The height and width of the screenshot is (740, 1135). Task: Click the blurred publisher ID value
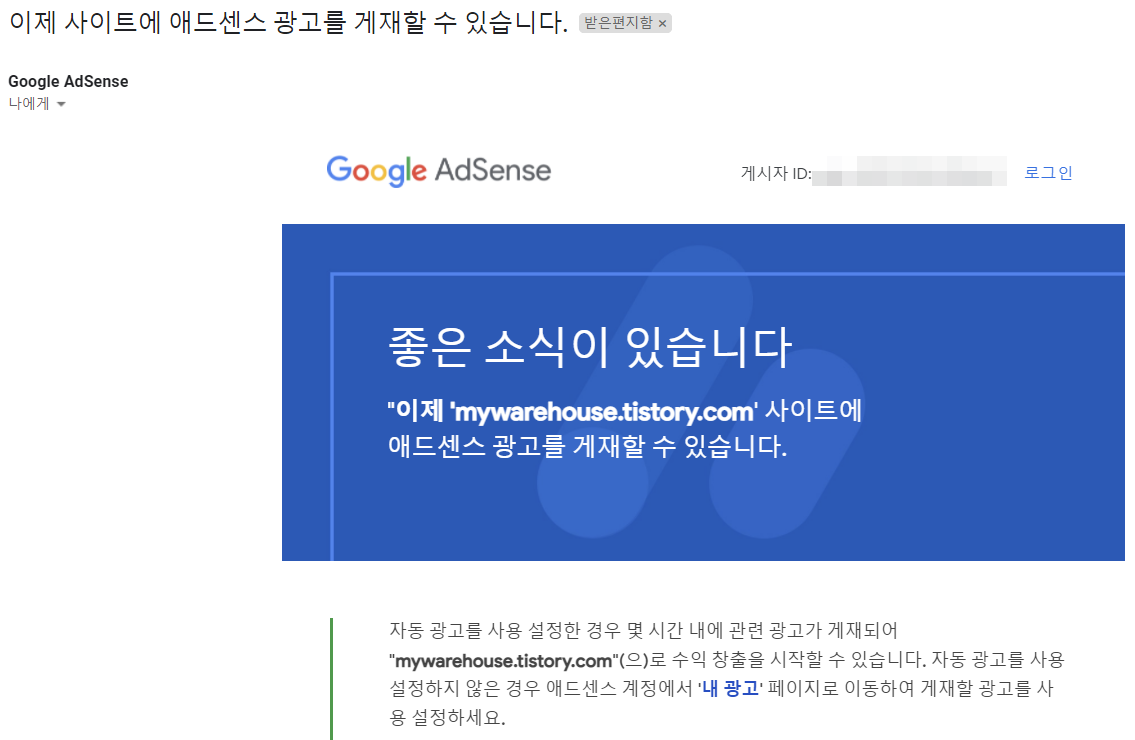coord(909,173)
